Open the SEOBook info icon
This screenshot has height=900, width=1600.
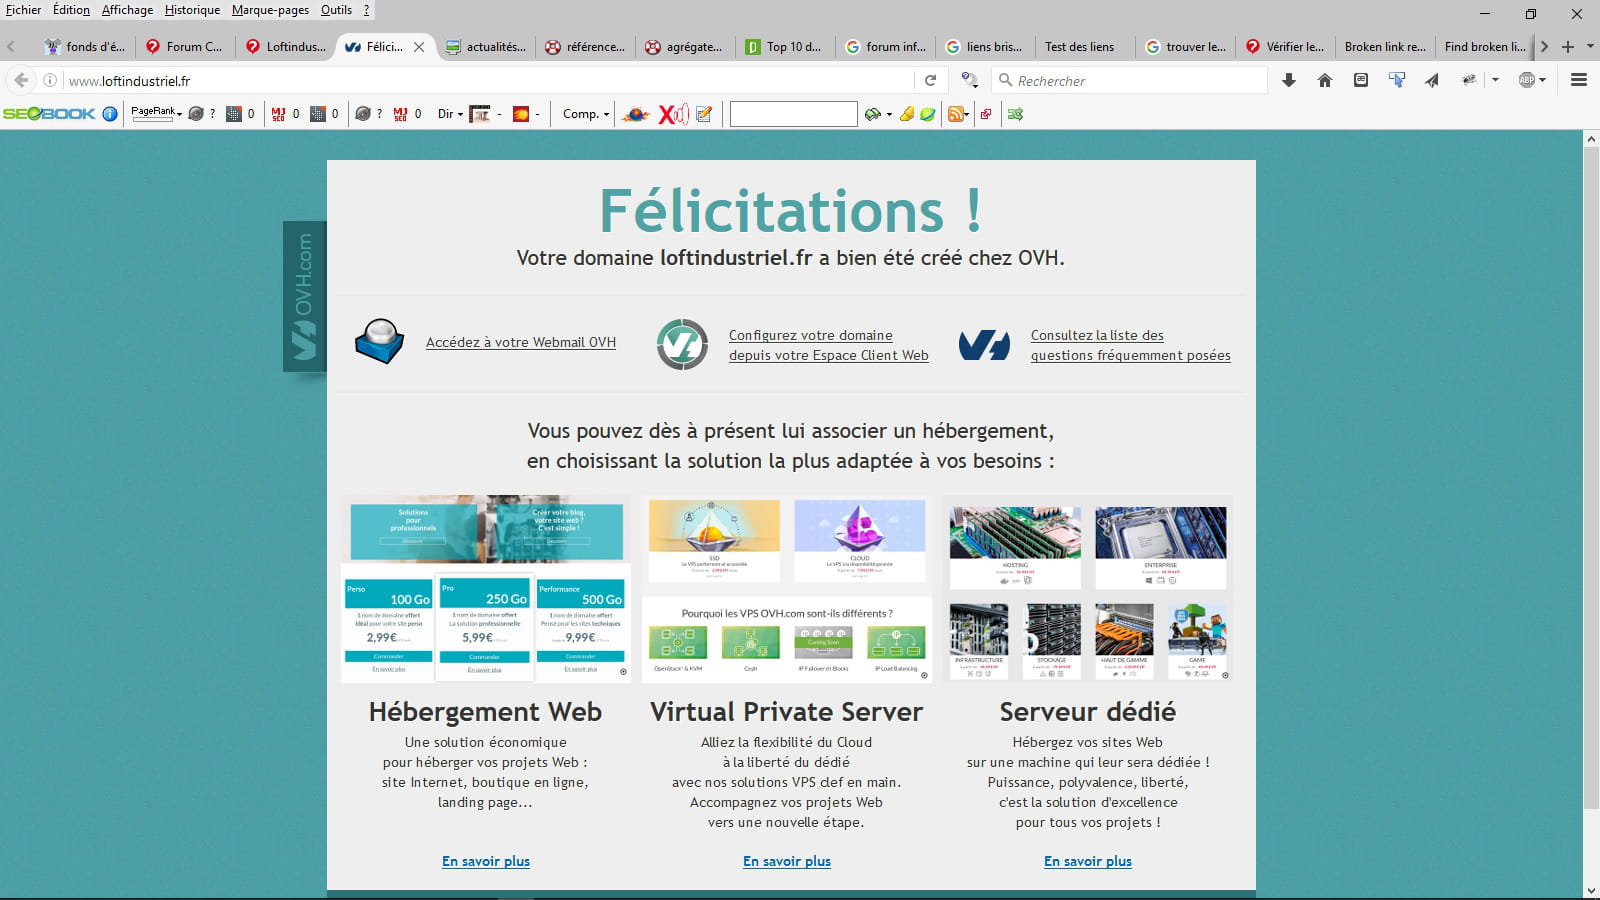(x=110, y=114)
